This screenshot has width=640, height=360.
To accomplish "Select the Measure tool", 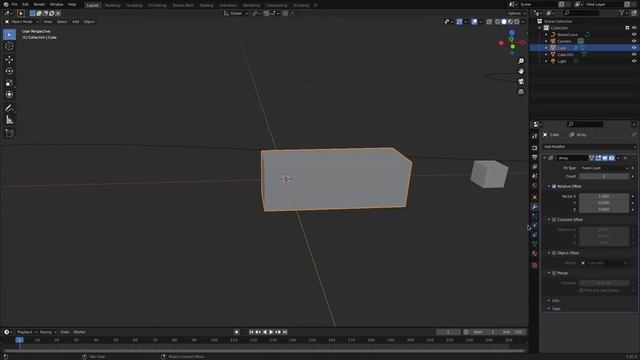I will (x=9, y=120).
